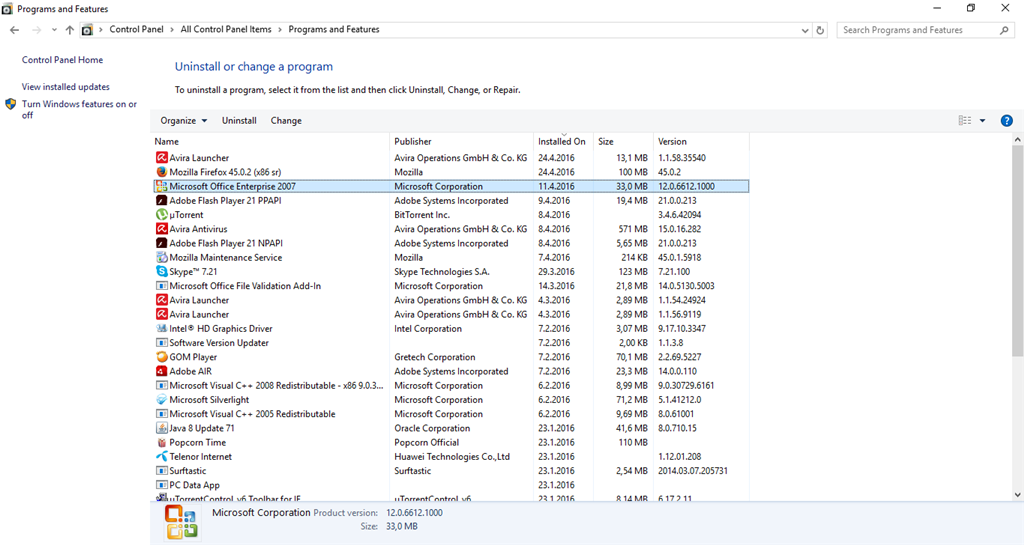Image resolution: width=1024 pixels, height=545 pixels.
Task: Click the Popcorn Time icon
Action: pyautogui.click(x=161, y=443)
